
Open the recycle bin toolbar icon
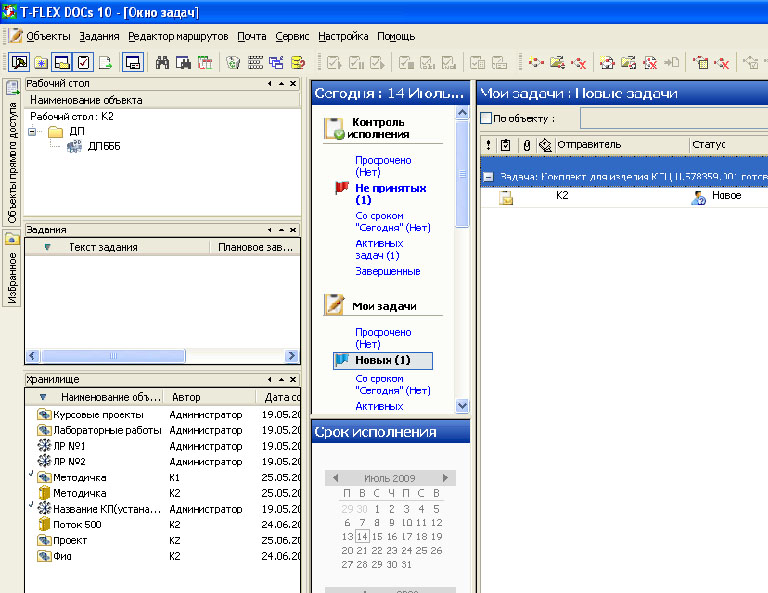[233, 62]
